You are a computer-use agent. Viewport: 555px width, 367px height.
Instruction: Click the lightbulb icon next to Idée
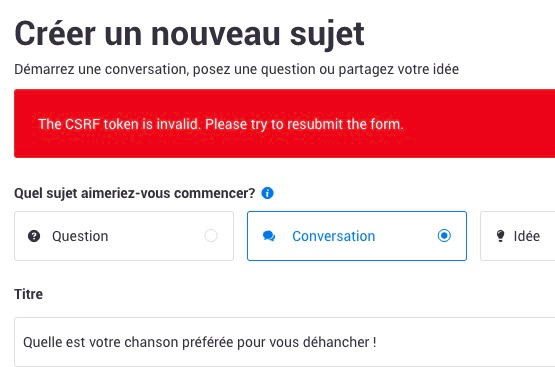500,236
